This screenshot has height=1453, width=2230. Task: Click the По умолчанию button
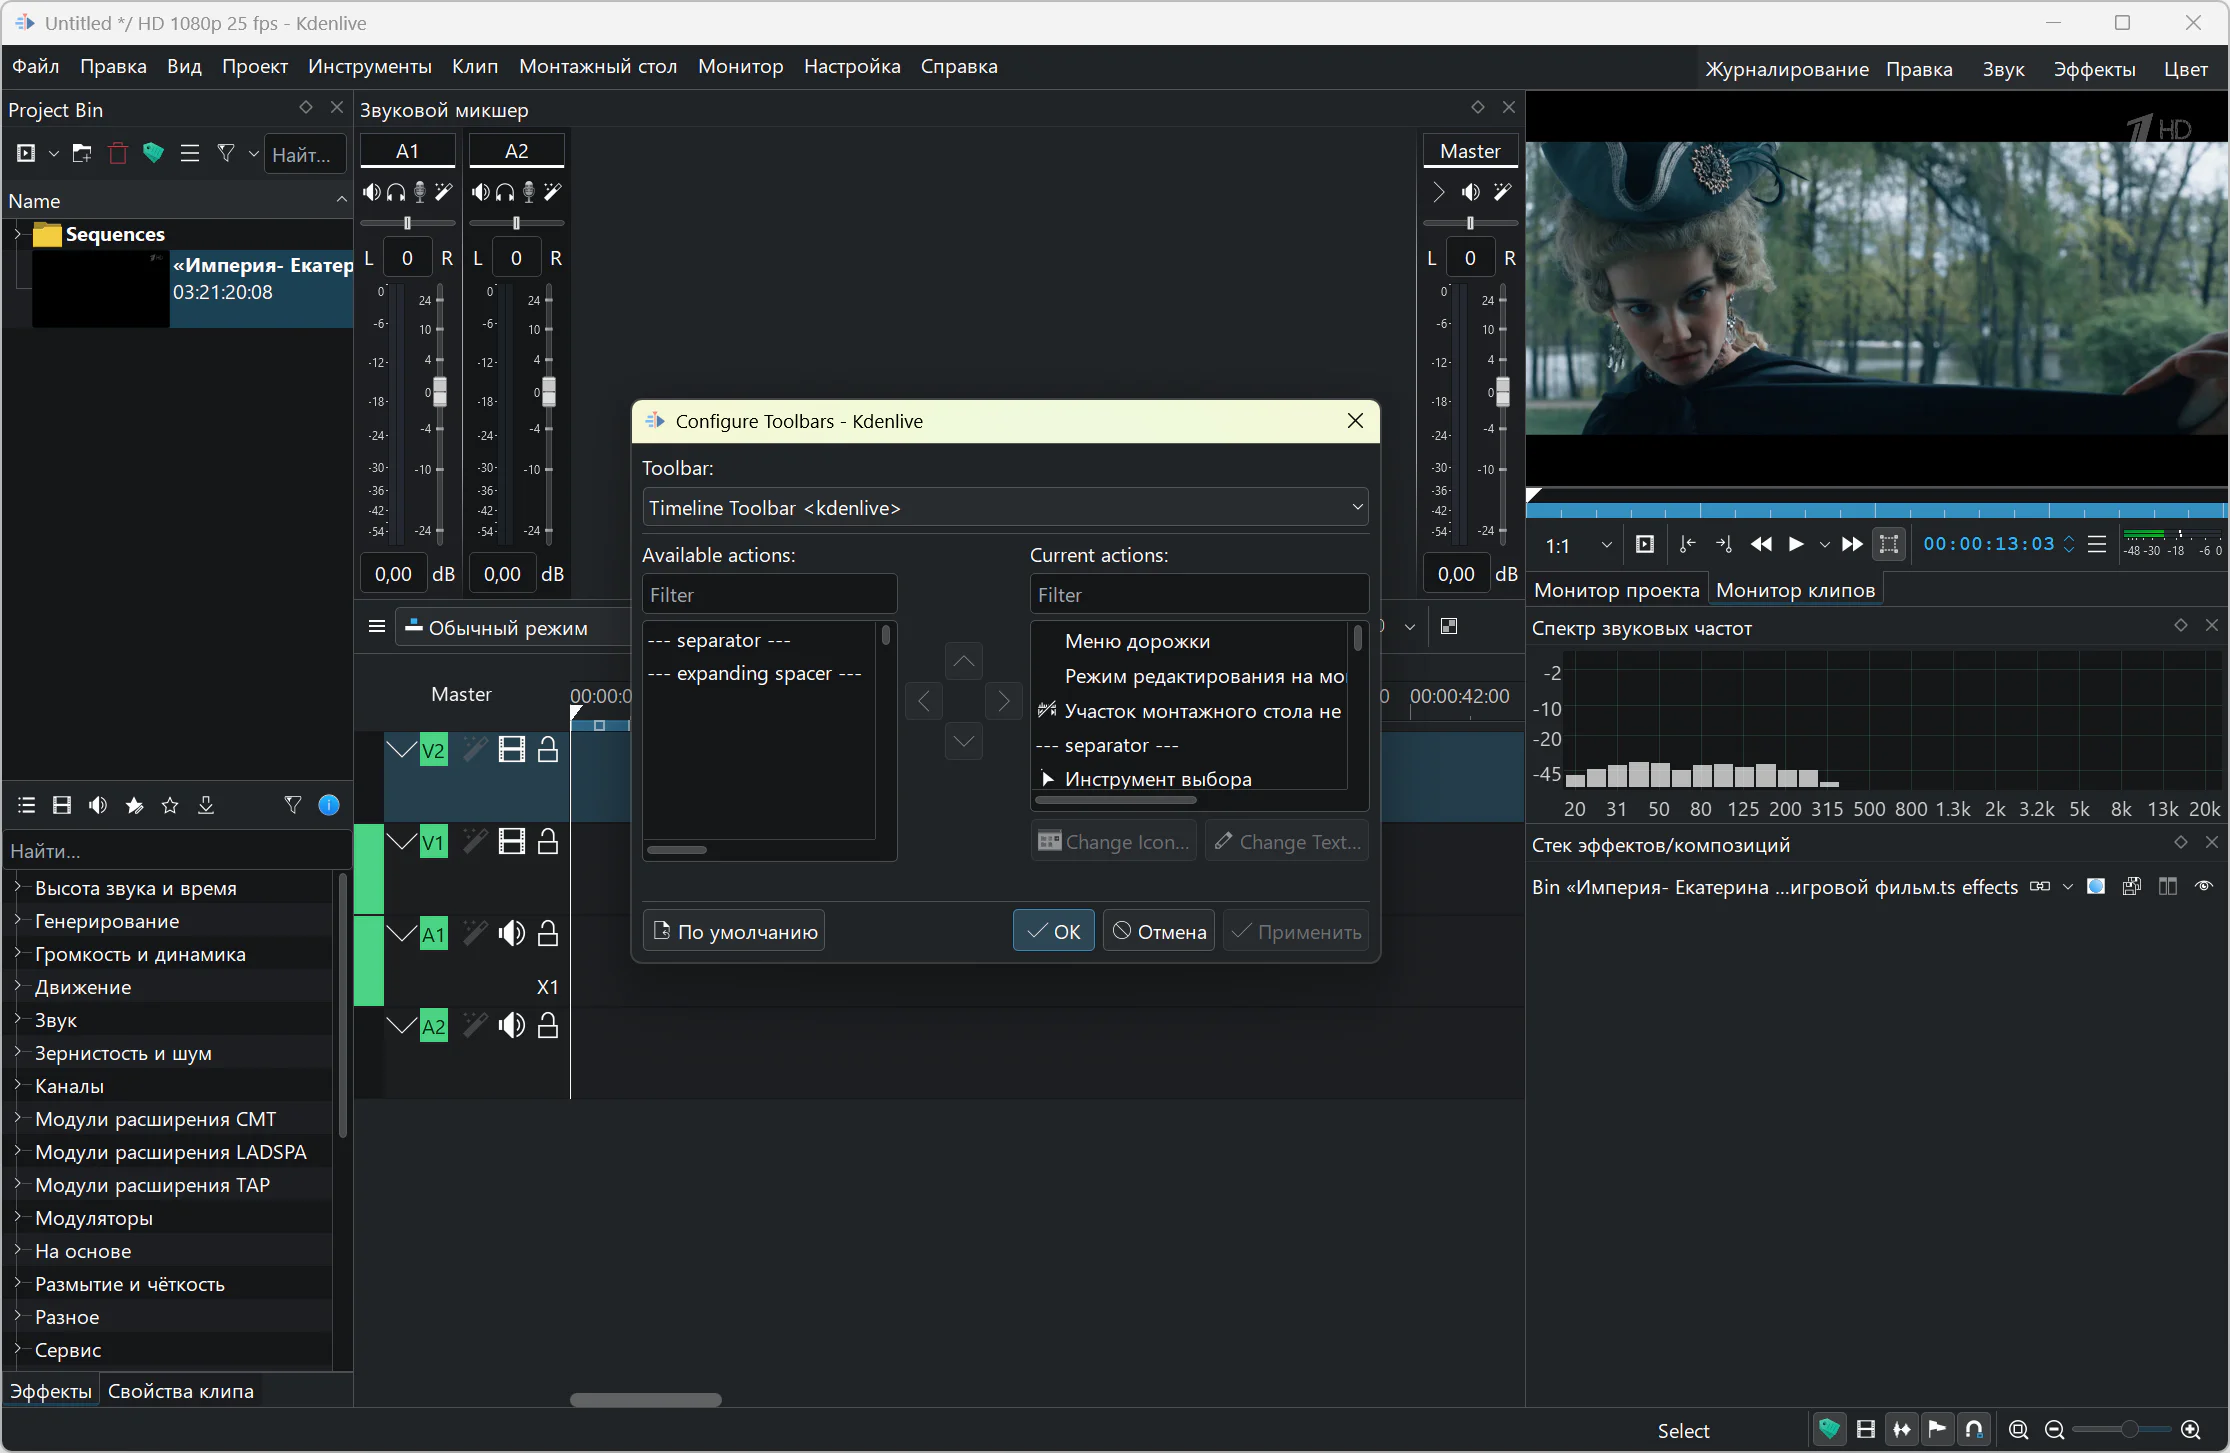[734, 932]
